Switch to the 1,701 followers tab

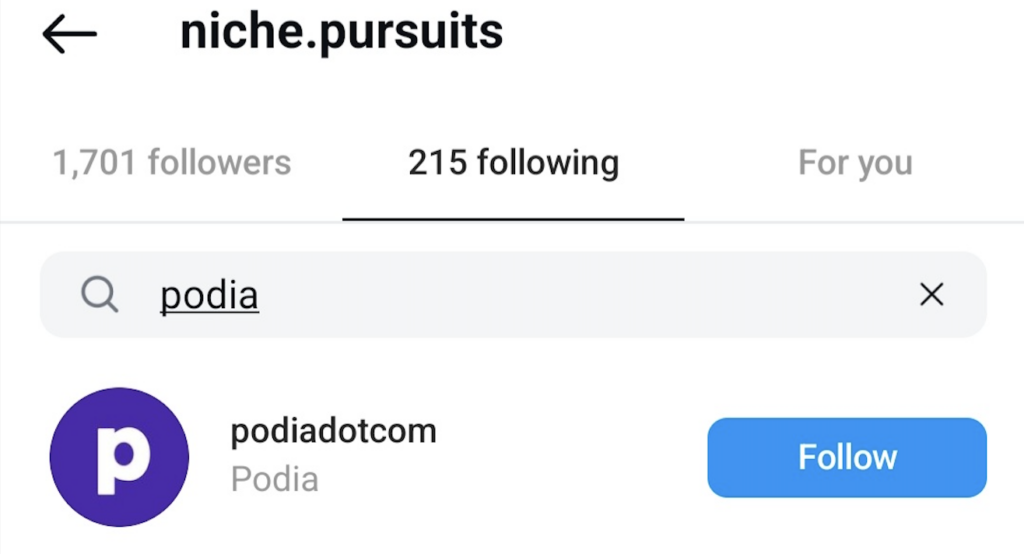coord(172,162)
